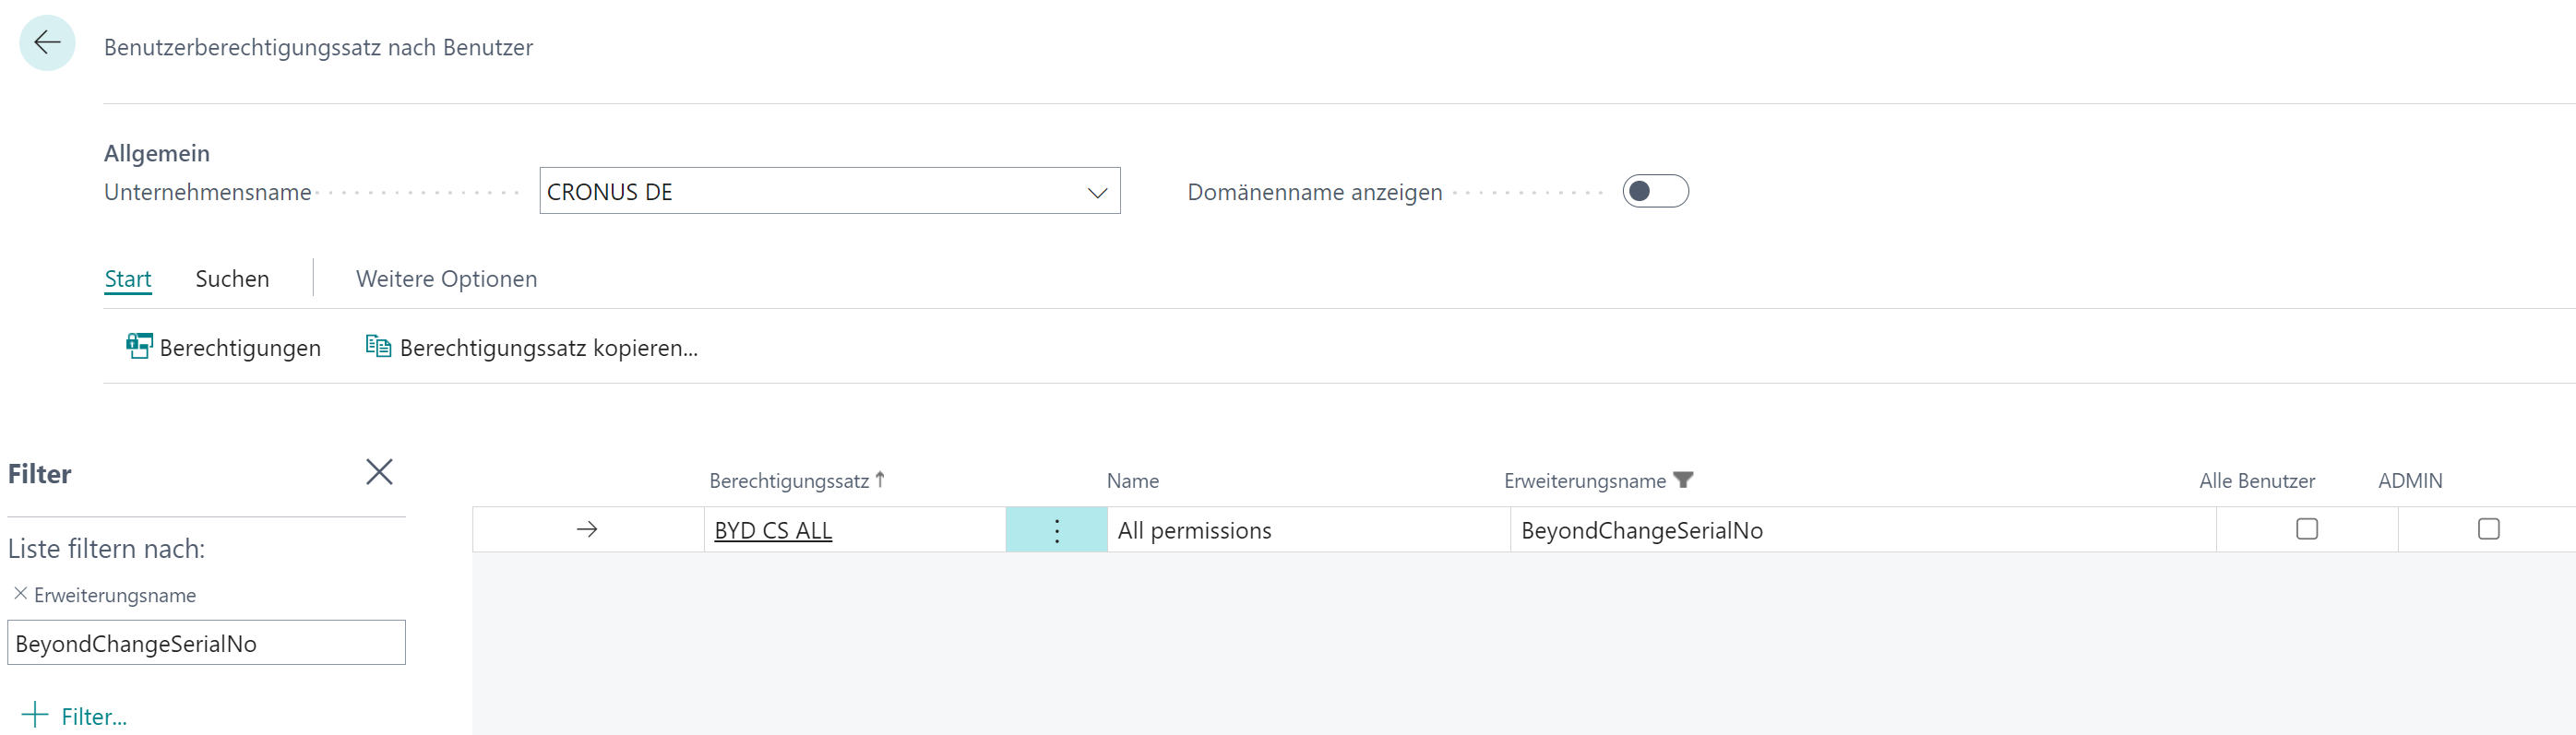Click the row selection arrow indicator
Screen dimensions: 2576x735
pos(587,530)
